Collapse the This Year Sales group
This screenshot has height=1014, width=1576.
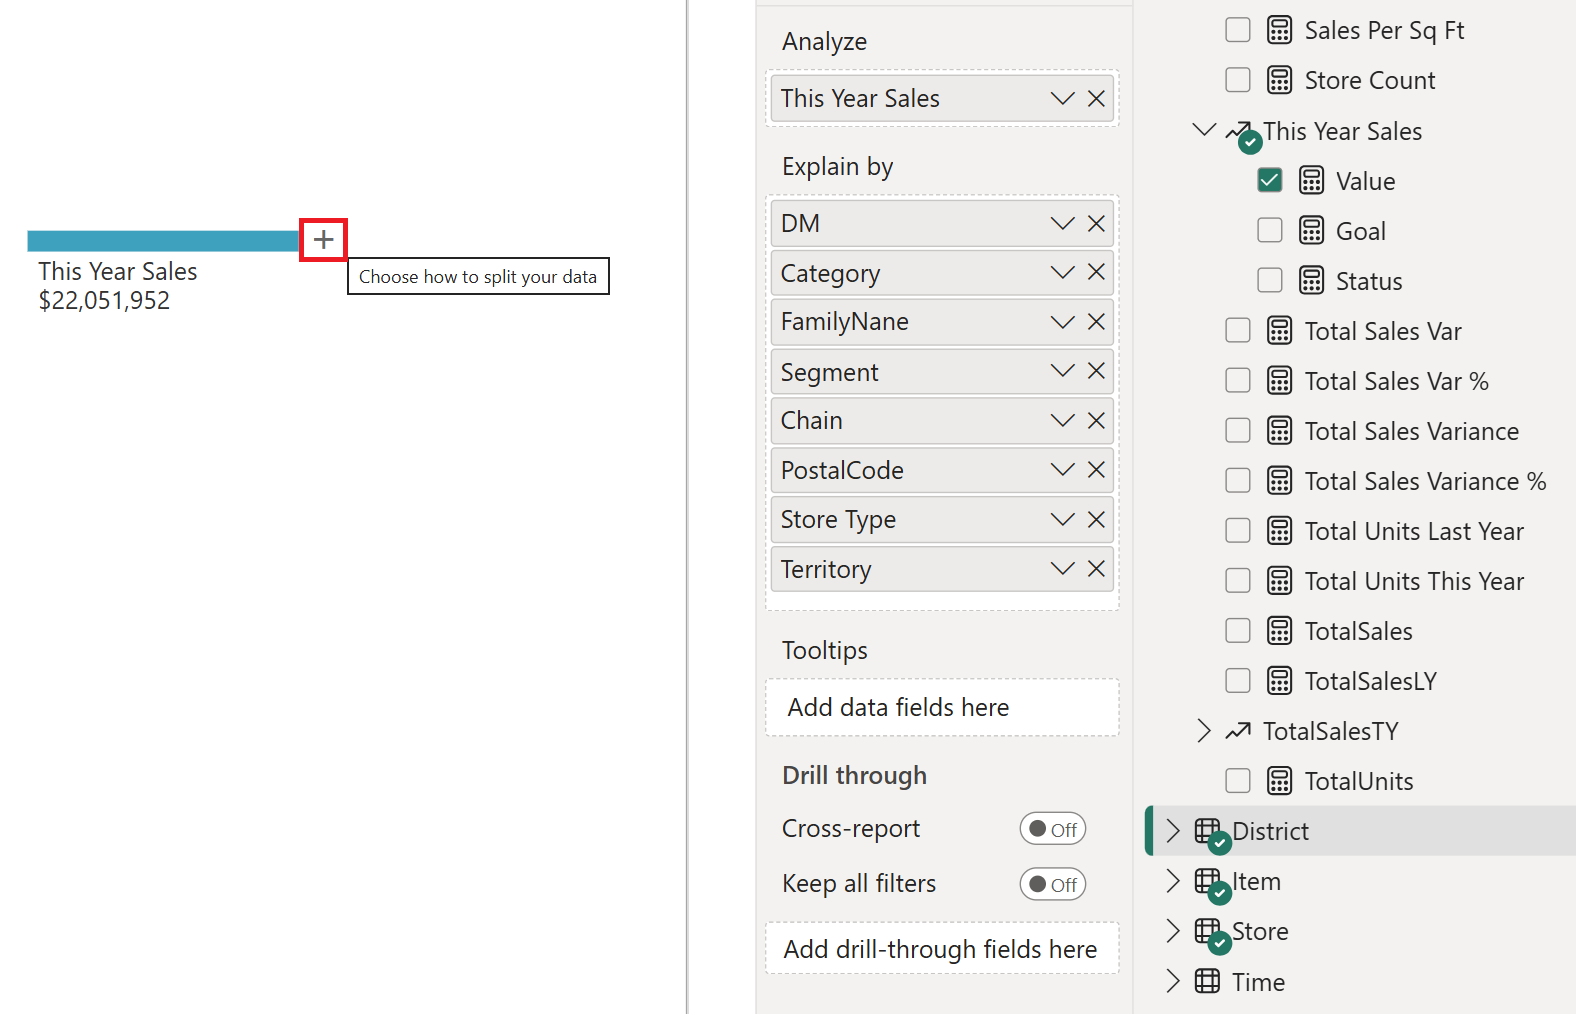pyautogui.click(x=1204, y=131)
